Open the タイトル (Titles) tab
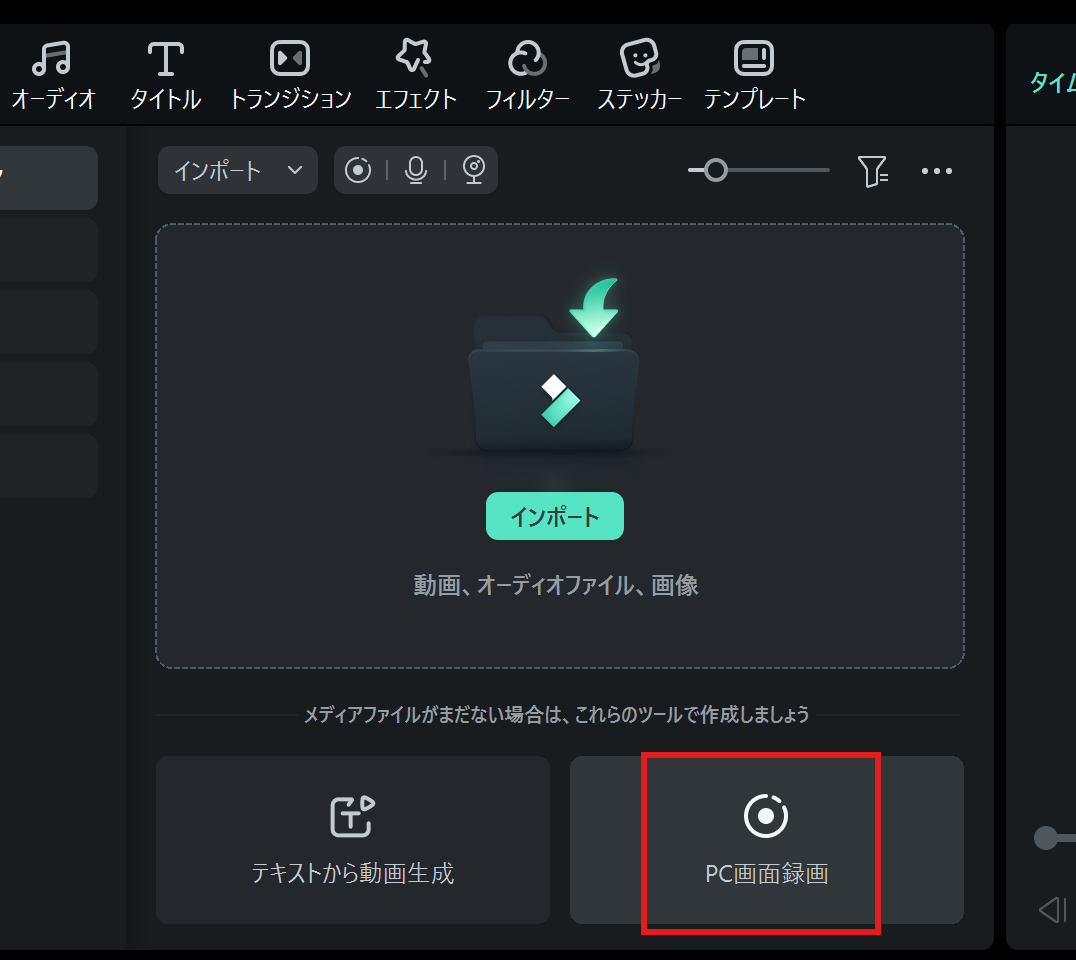 pyautogui.click(x=165, y=75)
